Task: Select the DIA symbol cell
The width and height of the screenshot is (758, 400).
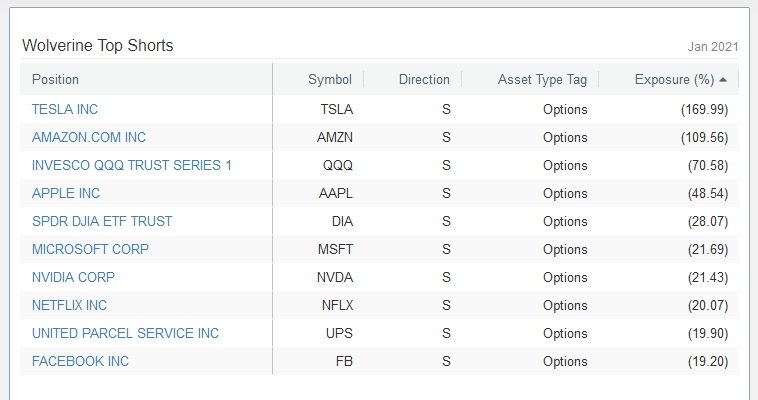Action: click(x=342, y=222)
